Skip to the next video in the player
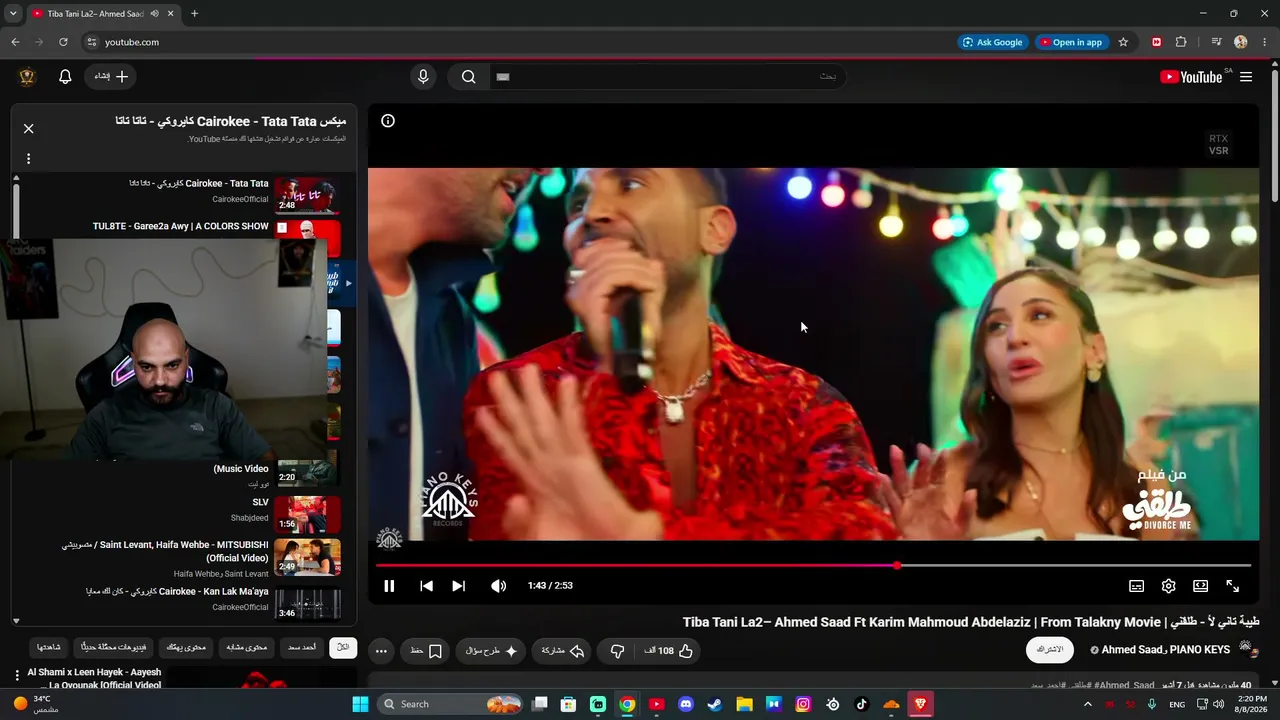1280x720 pixels. coord(458,586)
